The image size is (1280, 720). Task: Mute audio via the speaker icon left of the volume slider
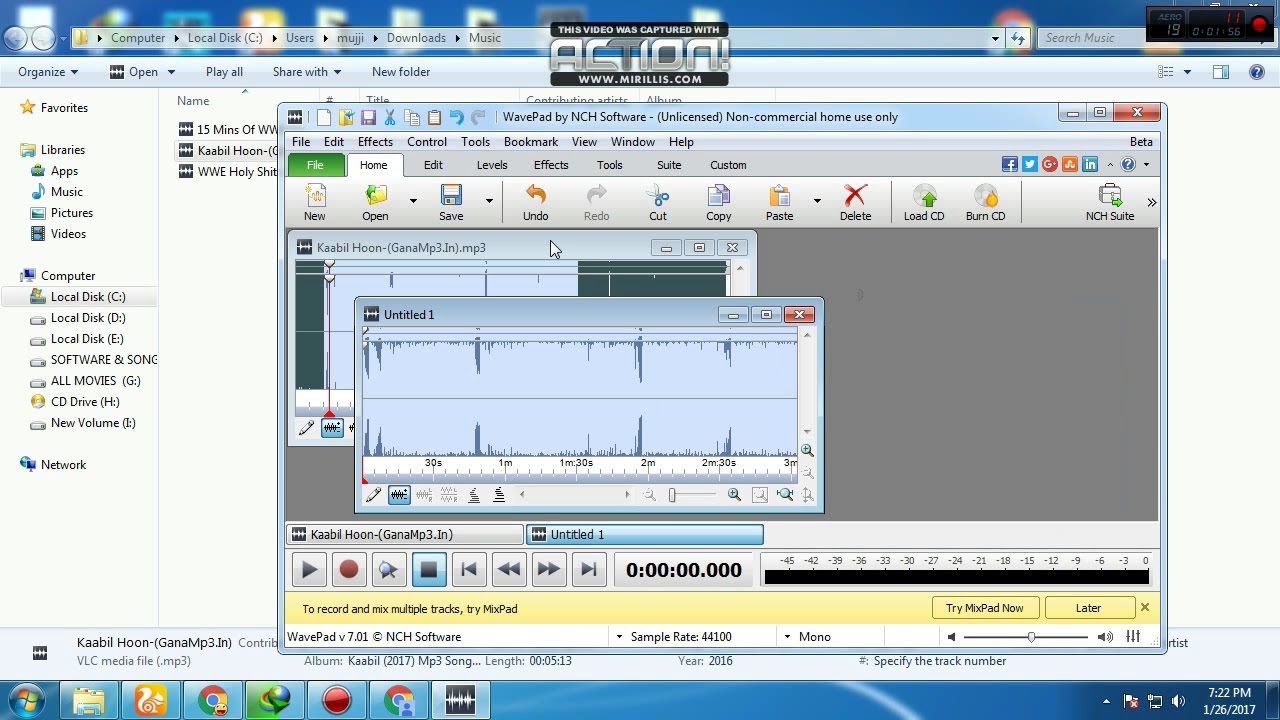coord(951,637)
